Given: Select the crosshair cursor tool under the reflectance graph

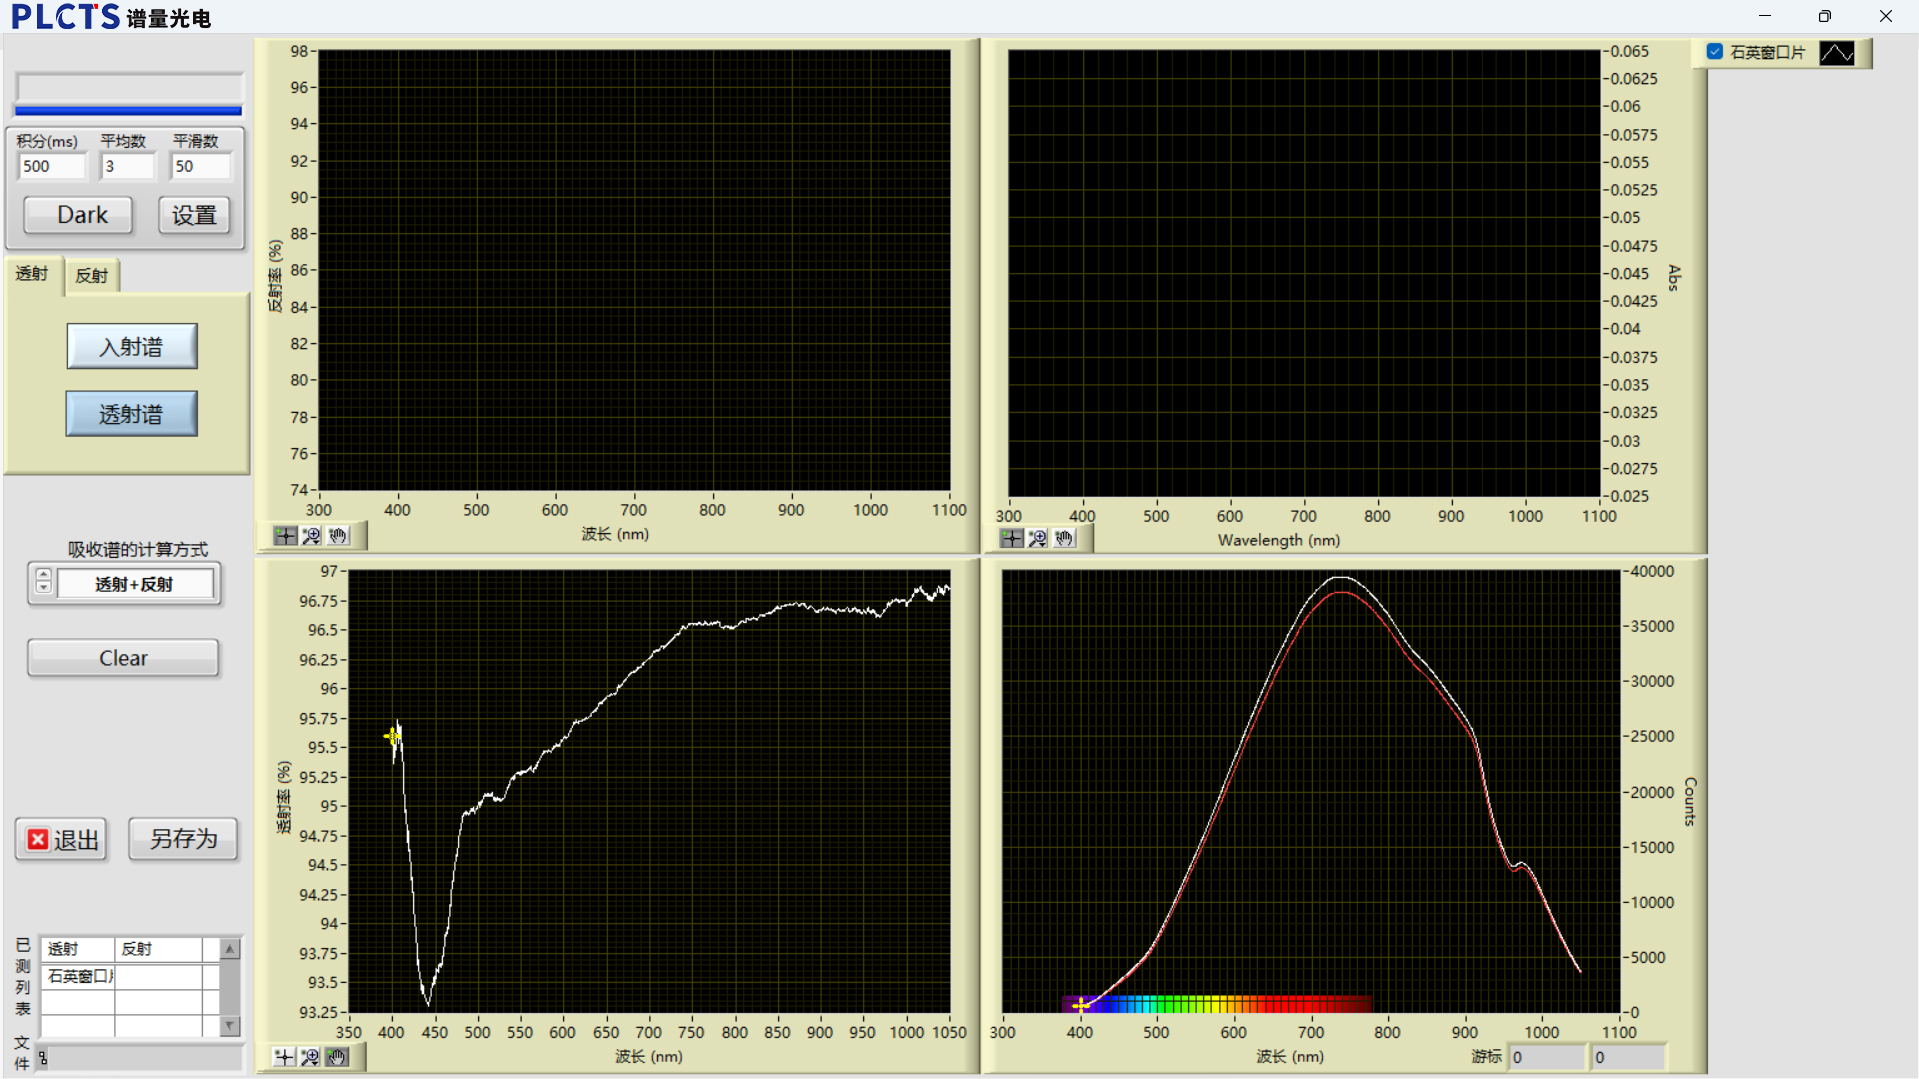Looking at the screenshot, I should pyautogui.click(x=285, y=536).
